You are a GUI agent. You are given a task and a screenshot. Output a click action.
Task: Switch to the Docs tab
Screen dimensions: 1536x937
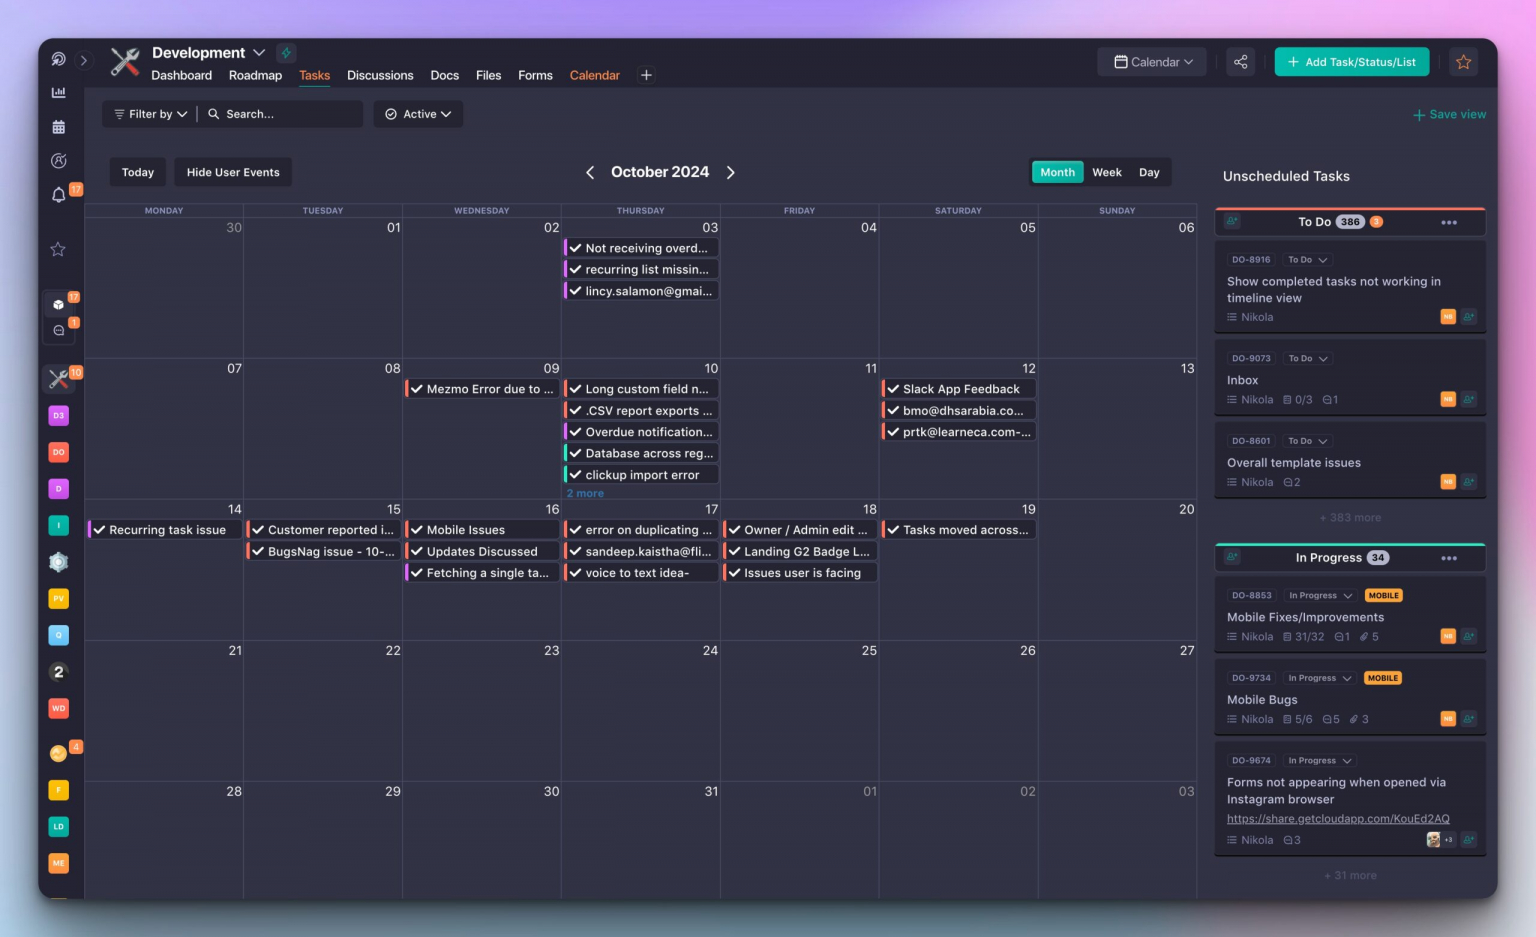[445, 75]
